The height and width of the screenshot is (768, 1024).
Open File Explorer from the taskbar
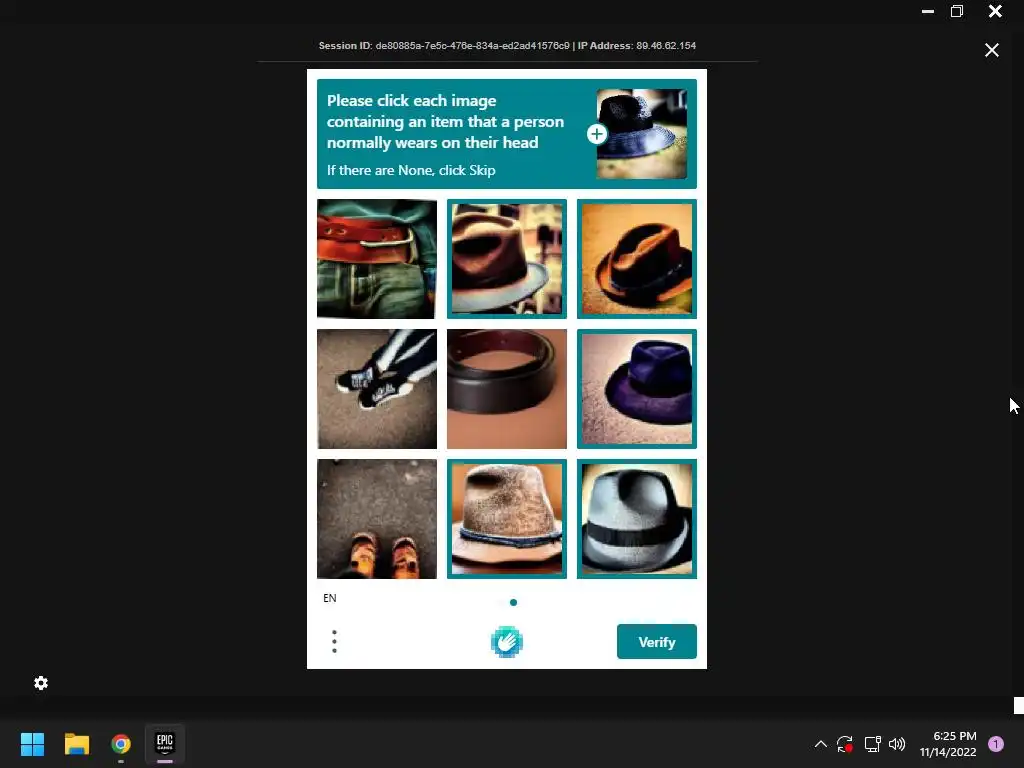[x=77, y=744]
